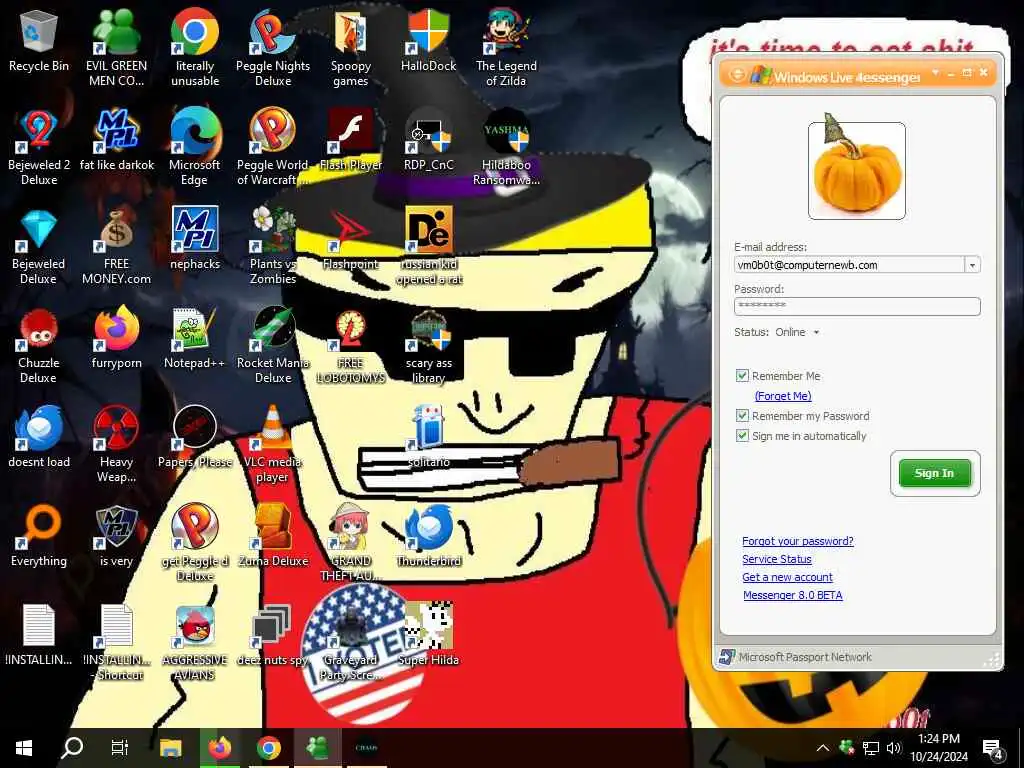Viewport: 1024px width, 768px height.
Task: Launch HalloDock shortcut
Action: [428, 40]
